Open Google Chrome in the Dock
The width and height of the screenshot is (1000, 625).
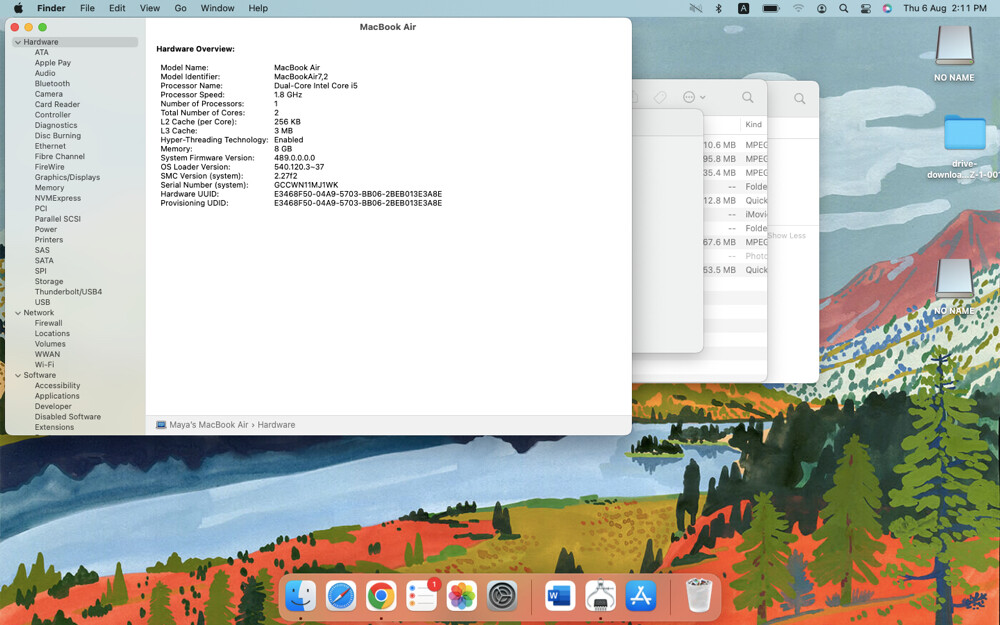click(x=381, y=596)
